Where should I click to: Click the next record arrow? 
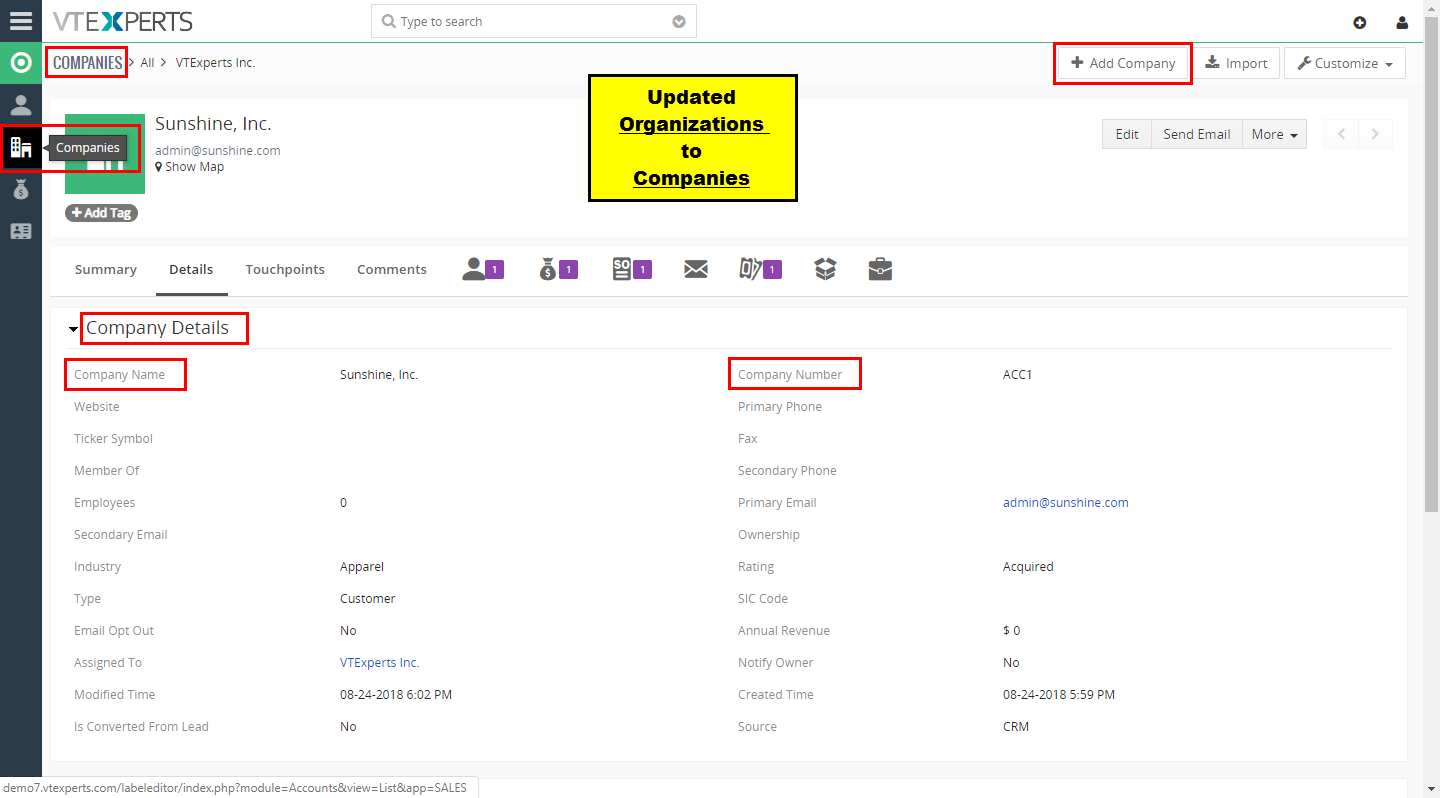pyautogui.click(x=1375, y=134)
